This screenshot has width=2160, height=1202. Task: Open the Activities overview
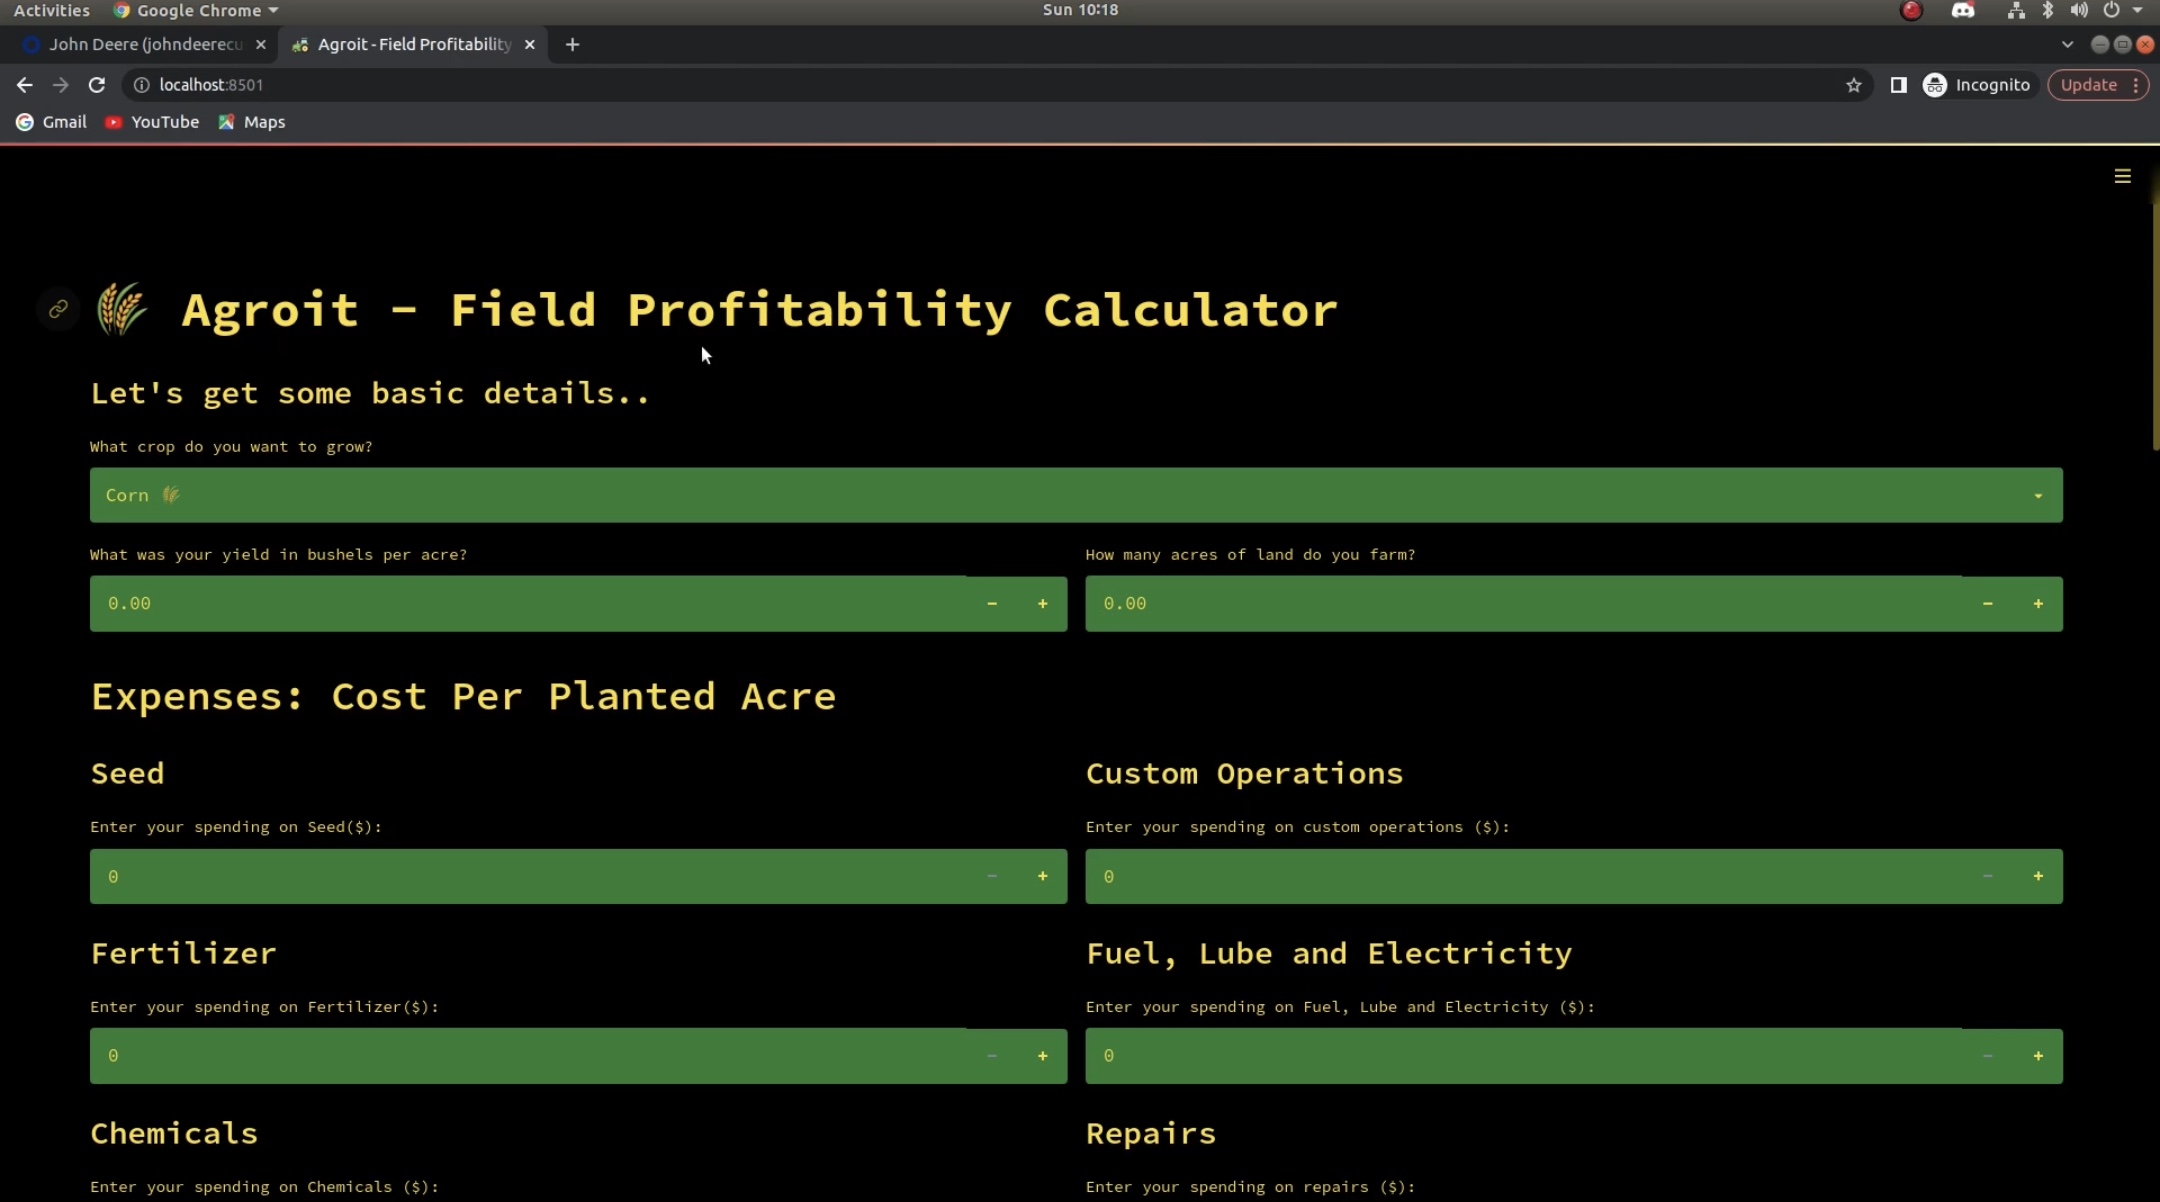tap(51, 10)
